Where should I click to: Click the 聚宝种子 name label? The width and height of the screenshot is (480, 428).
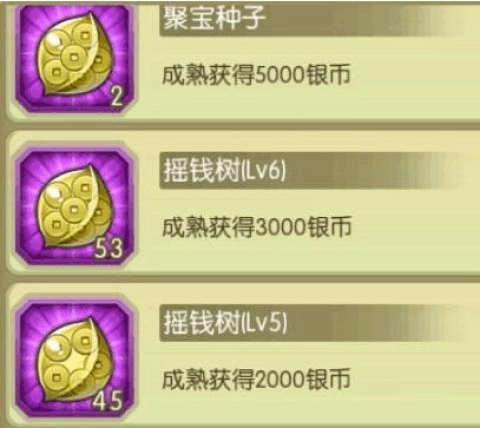coord(214,18)
